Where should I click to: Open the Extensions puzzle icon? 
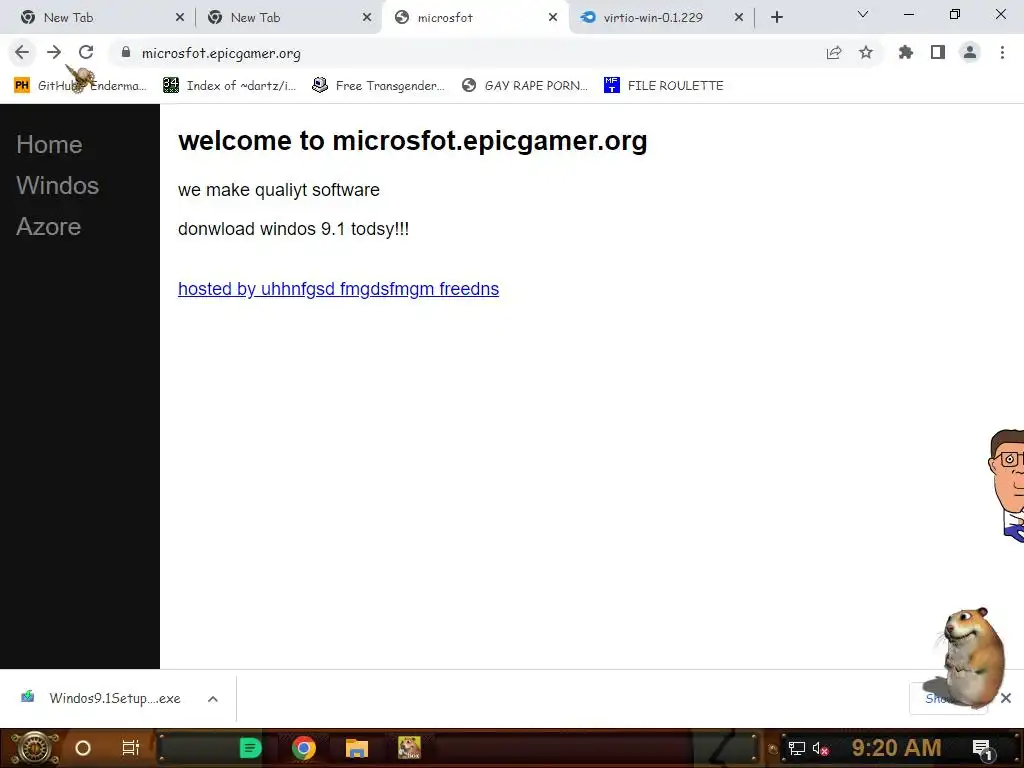(x=906, y=52)
